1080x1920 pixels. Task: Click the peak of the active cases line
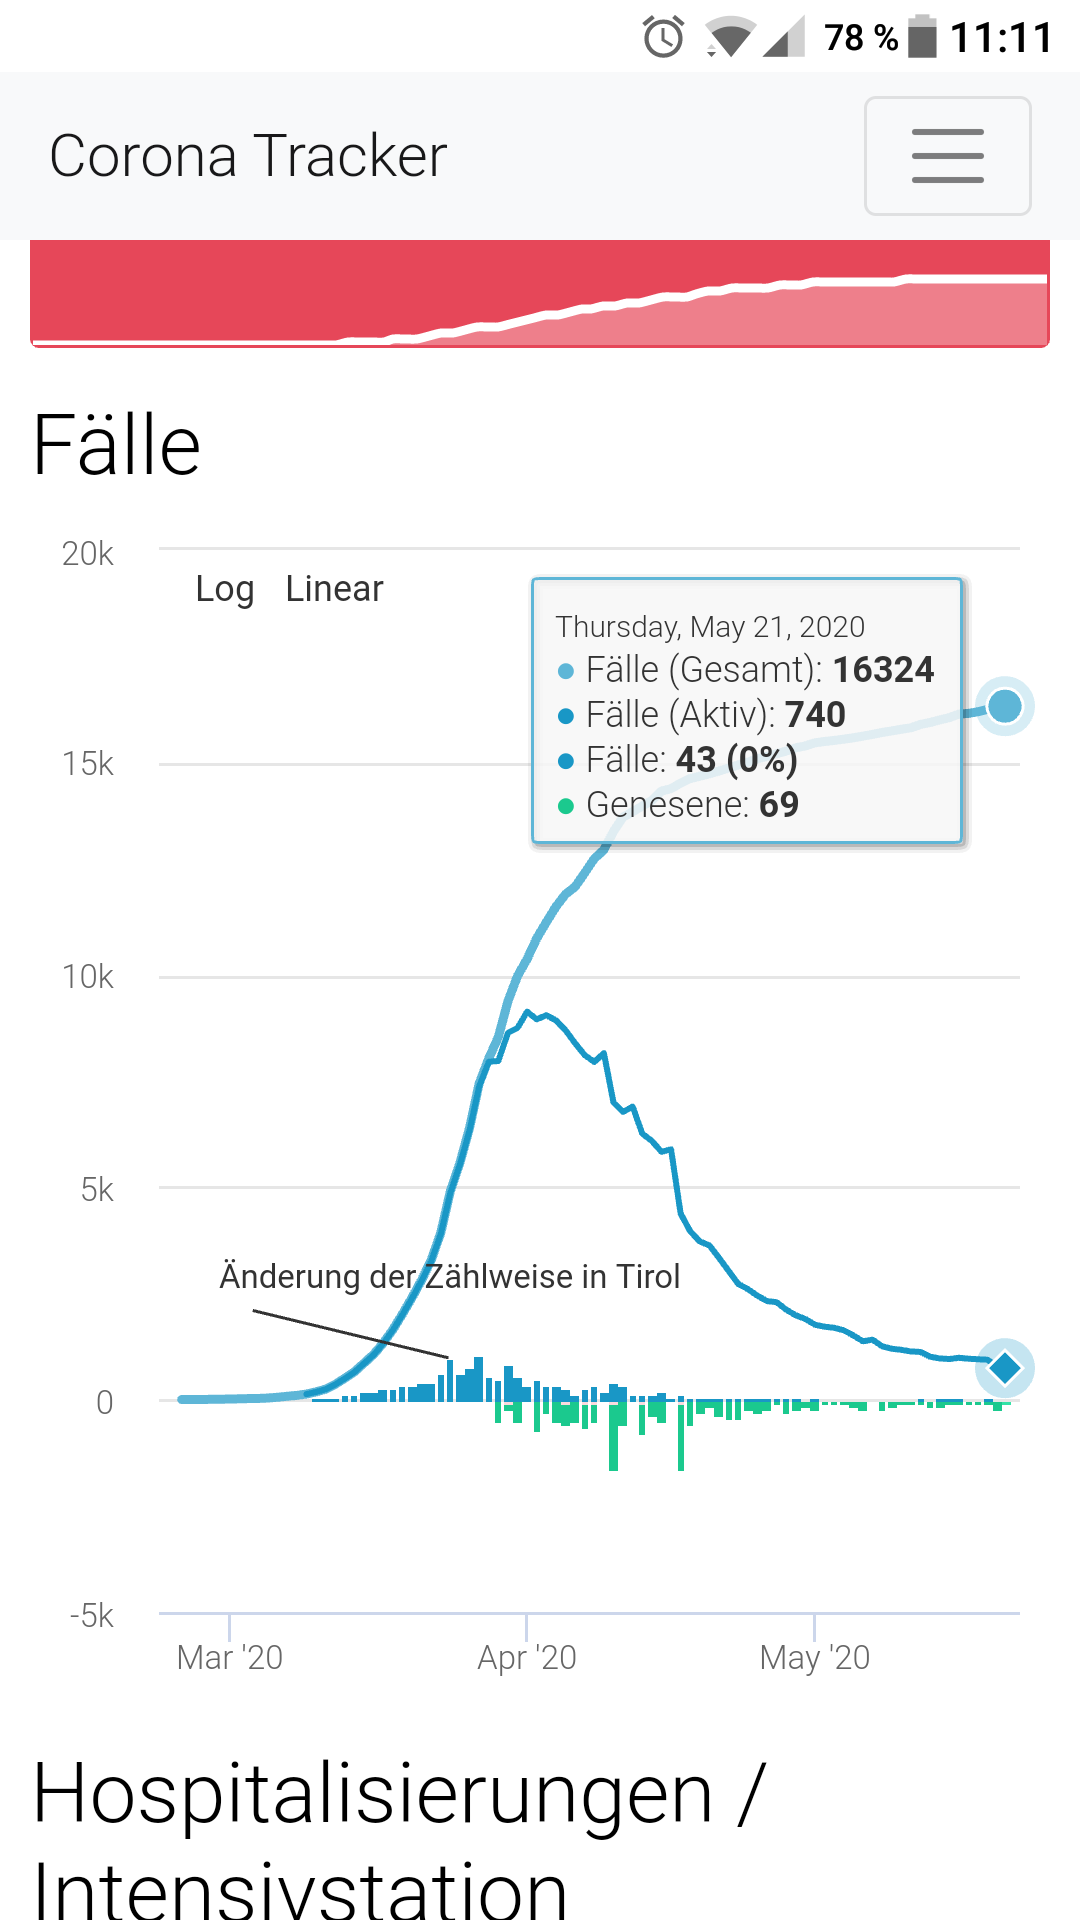click(x=528, y=1012)
